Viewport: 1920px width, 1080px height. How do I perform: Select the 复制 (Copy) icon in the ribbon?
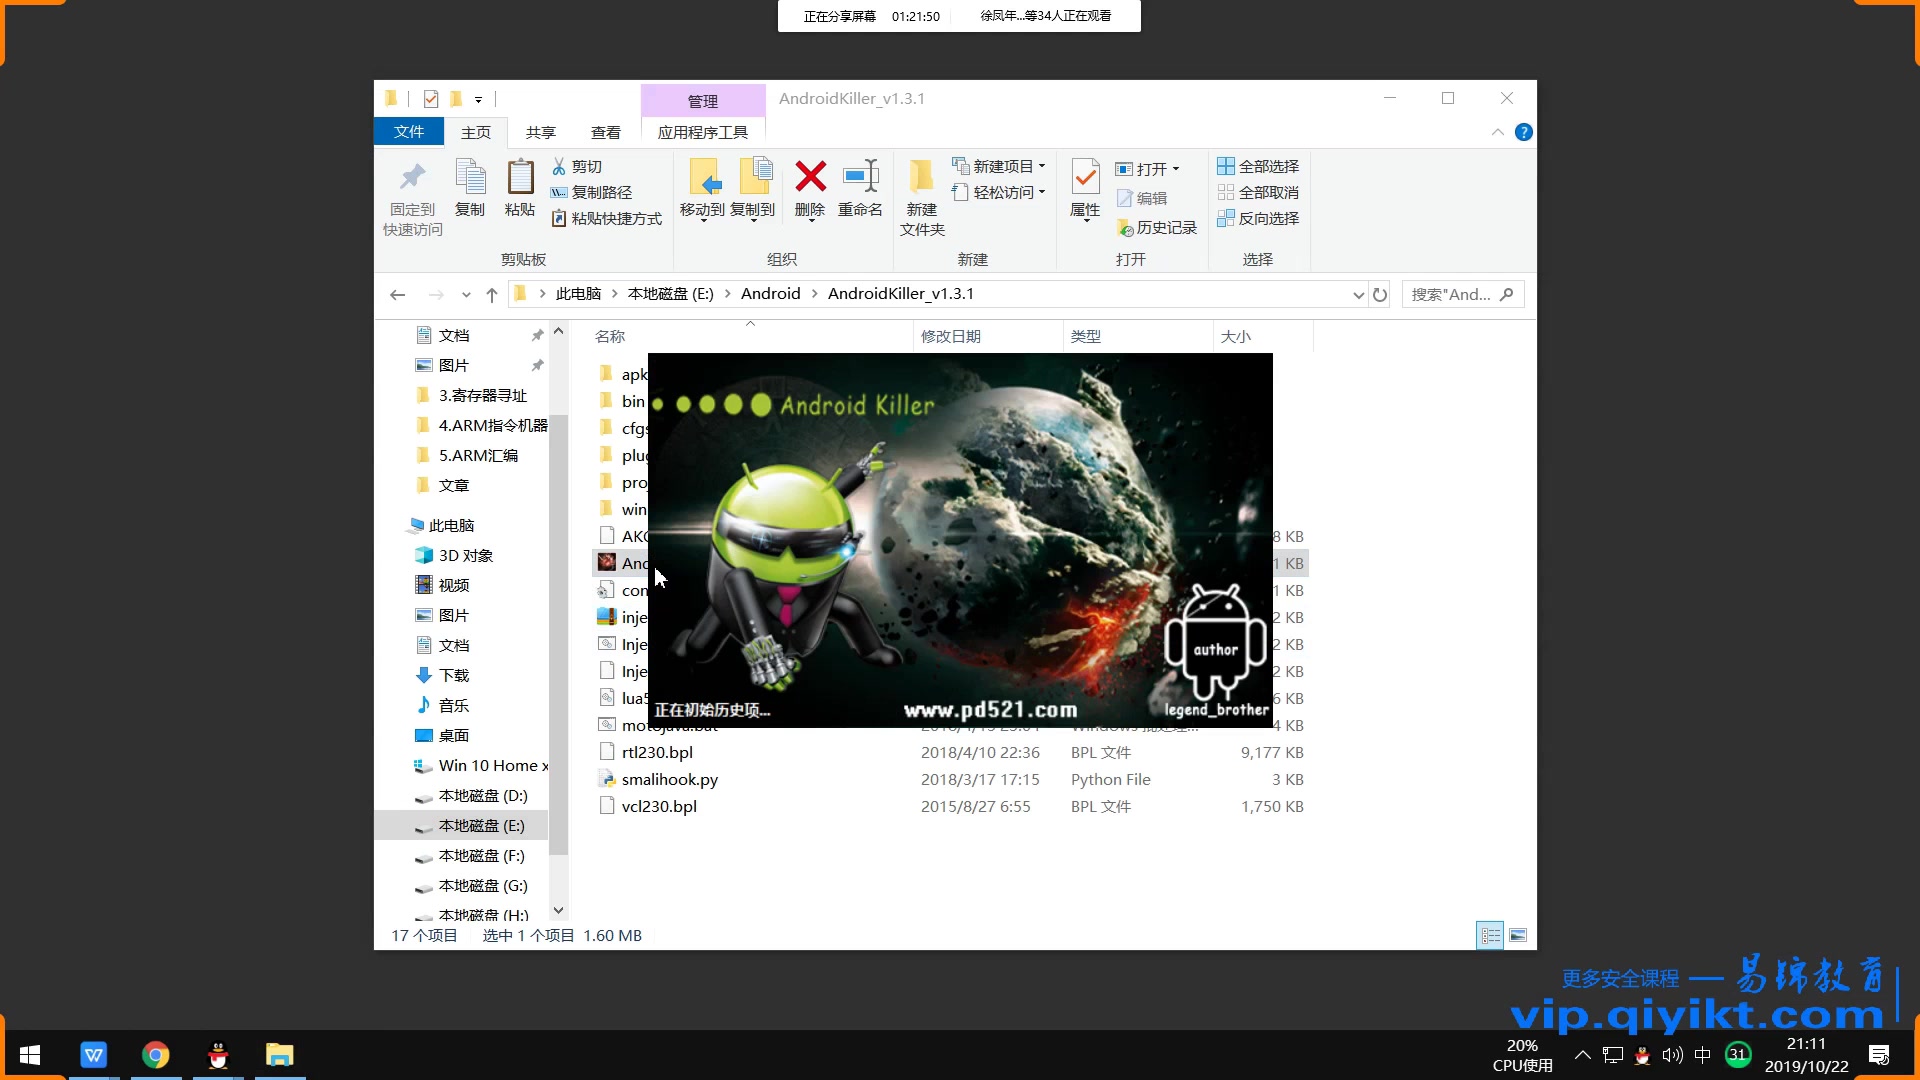(x=469, y=190)
